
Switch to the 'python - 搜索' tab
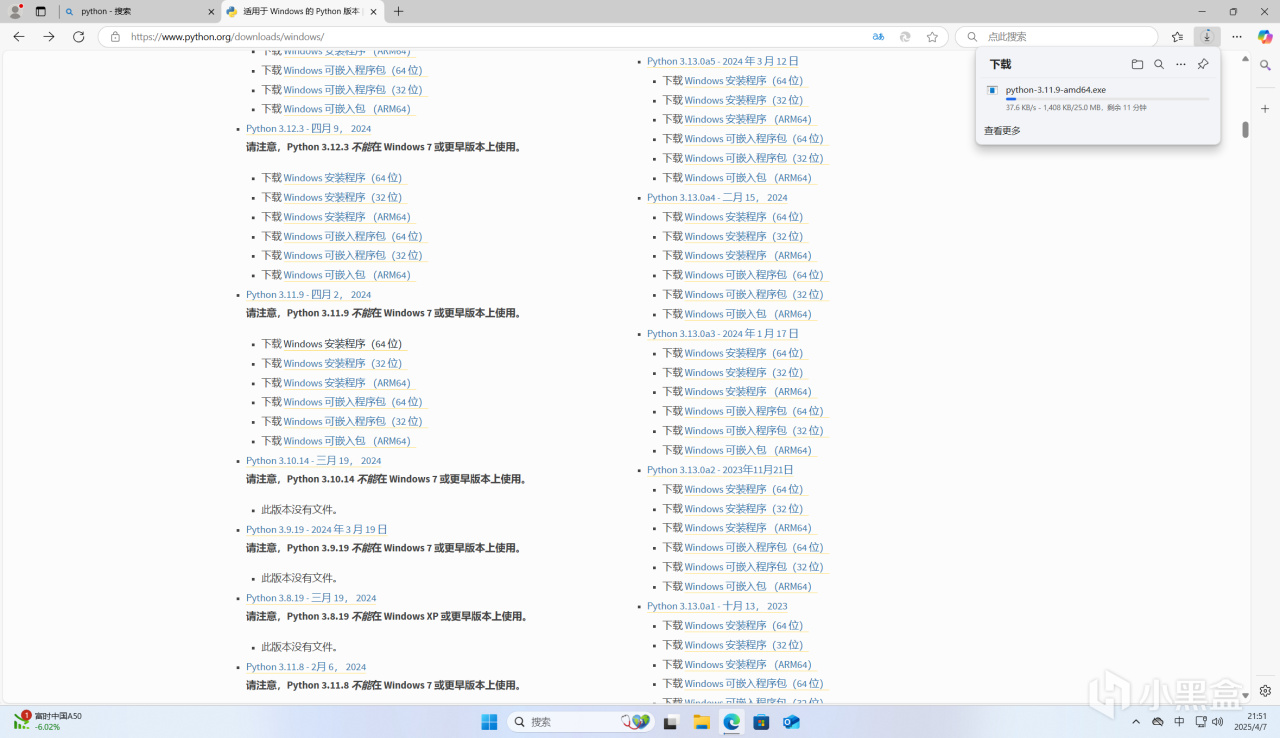139,12
